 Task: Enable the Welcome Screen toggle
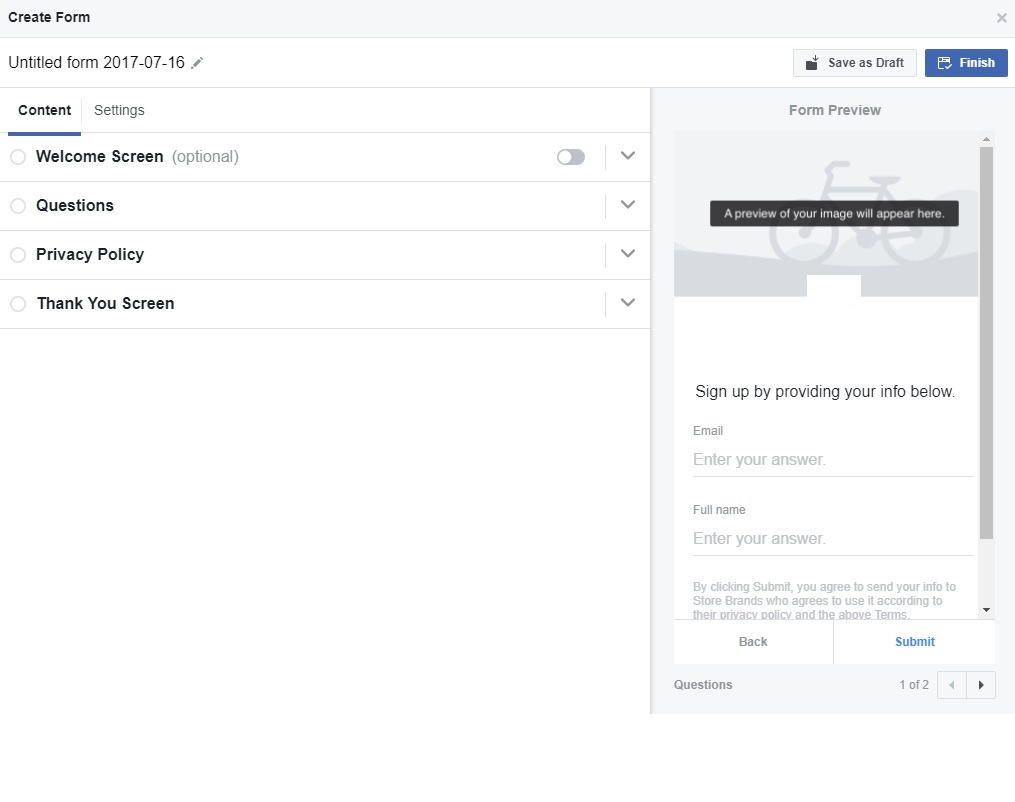click(x=571, y=157)
